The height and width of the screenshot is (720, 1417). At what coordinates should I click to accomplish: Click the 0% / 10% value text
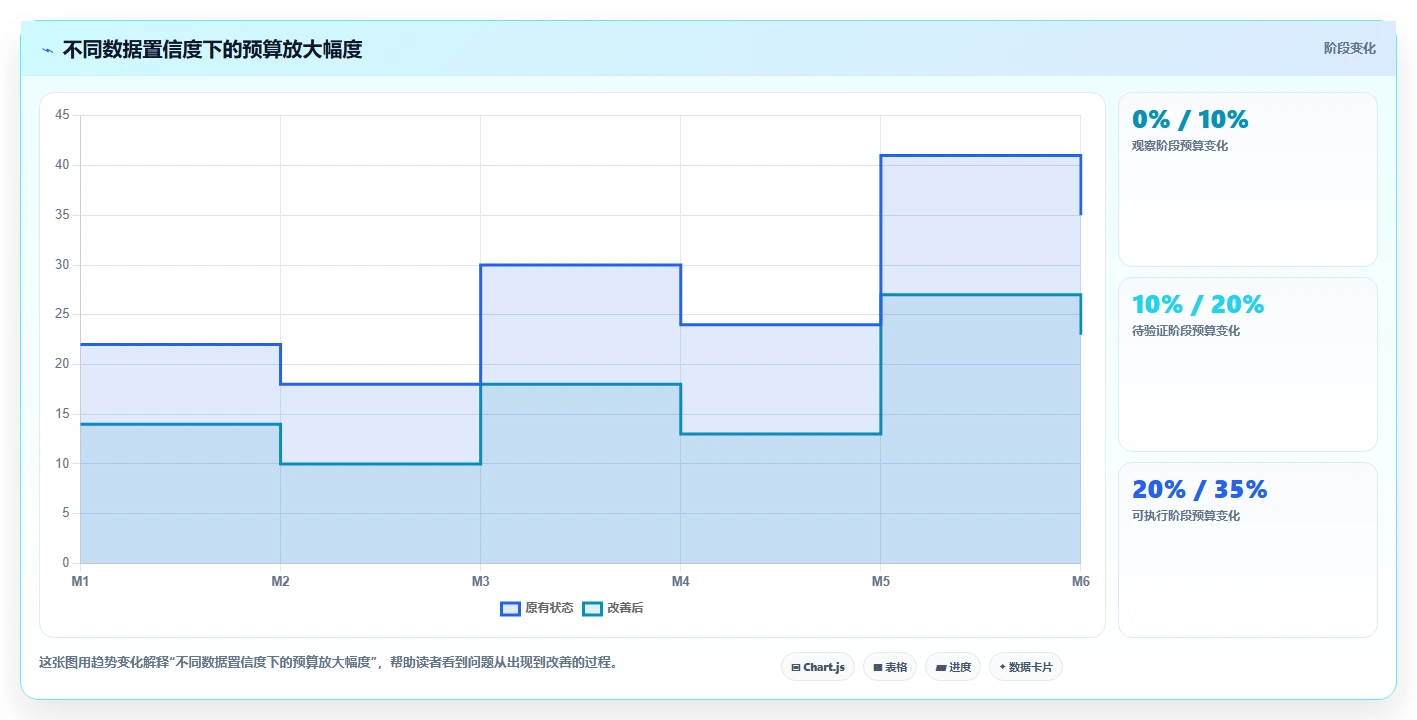[x=1190, y=119]
